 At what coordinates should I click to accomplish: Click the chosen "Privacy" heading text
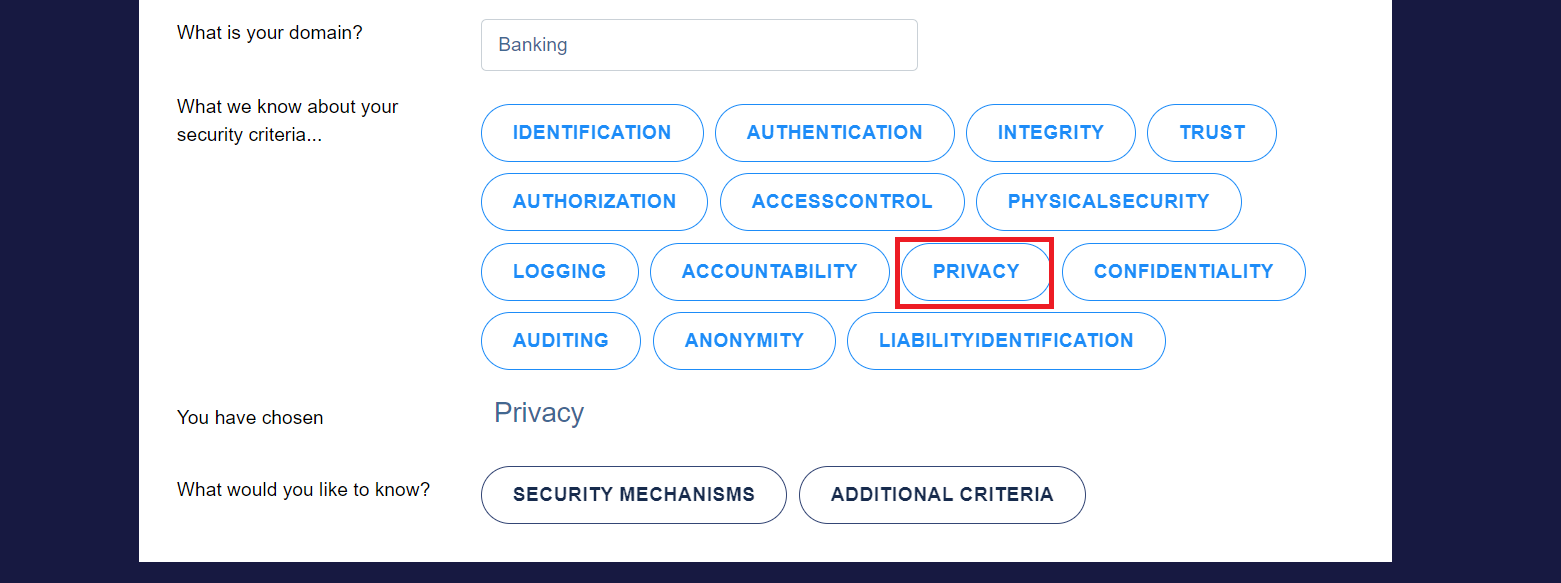coord(539,414)
